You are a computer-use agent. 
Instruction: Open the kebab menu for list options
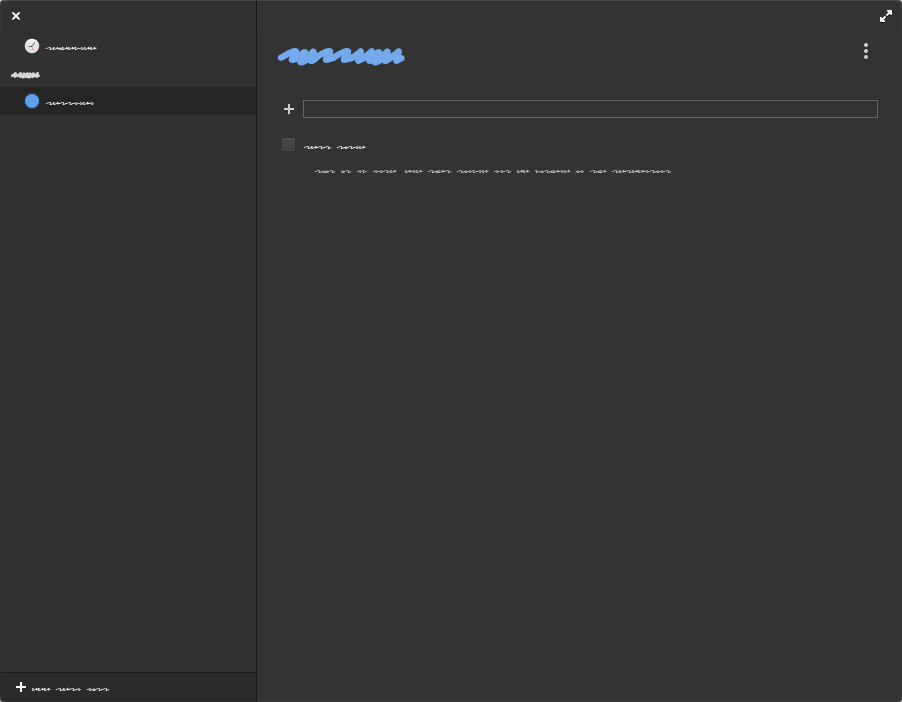866,50
